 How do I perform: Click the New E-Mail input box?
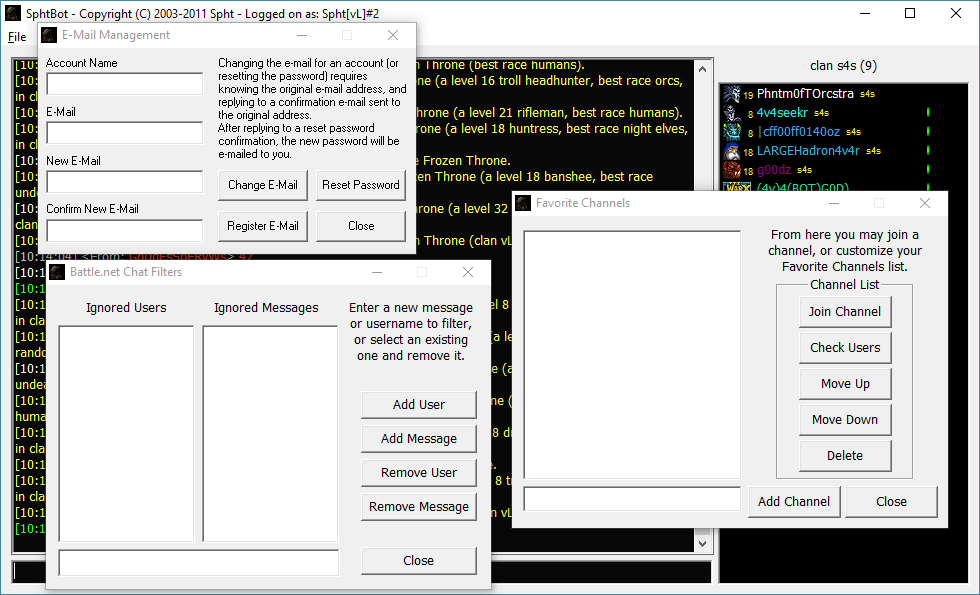click(124, 182)
